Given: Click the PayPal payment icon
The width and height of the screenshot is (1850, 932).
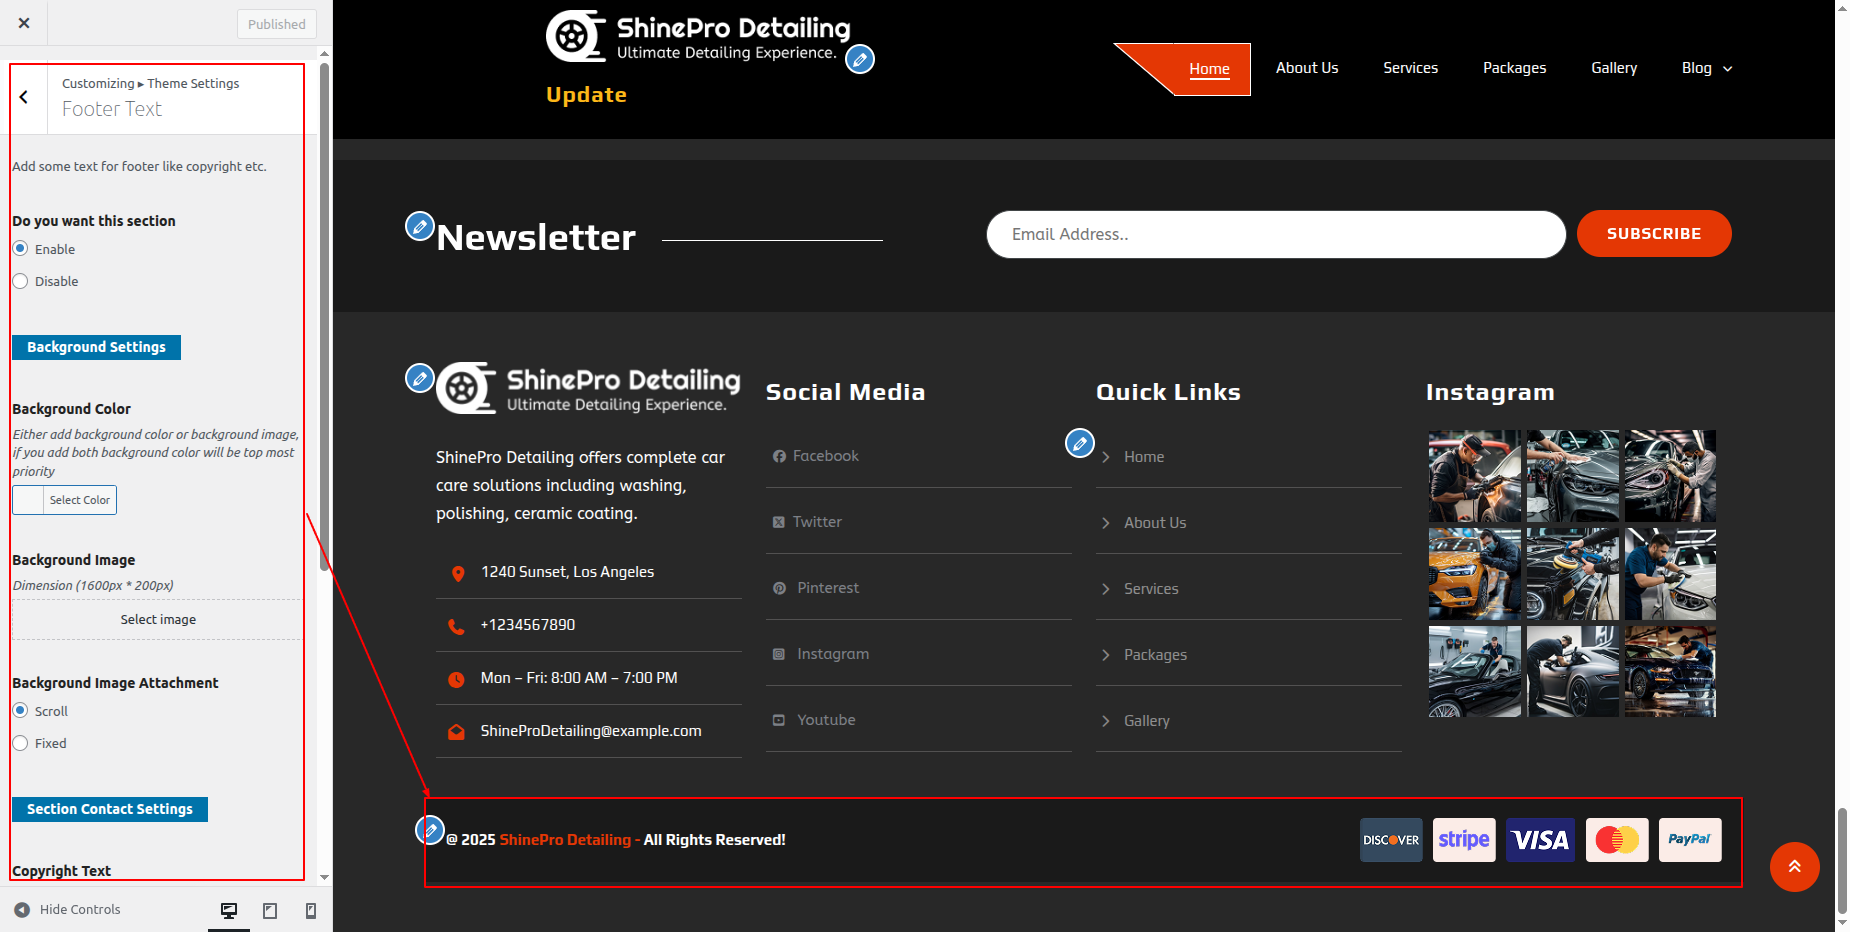Looking at the screenshot, I should point(1689,840).
